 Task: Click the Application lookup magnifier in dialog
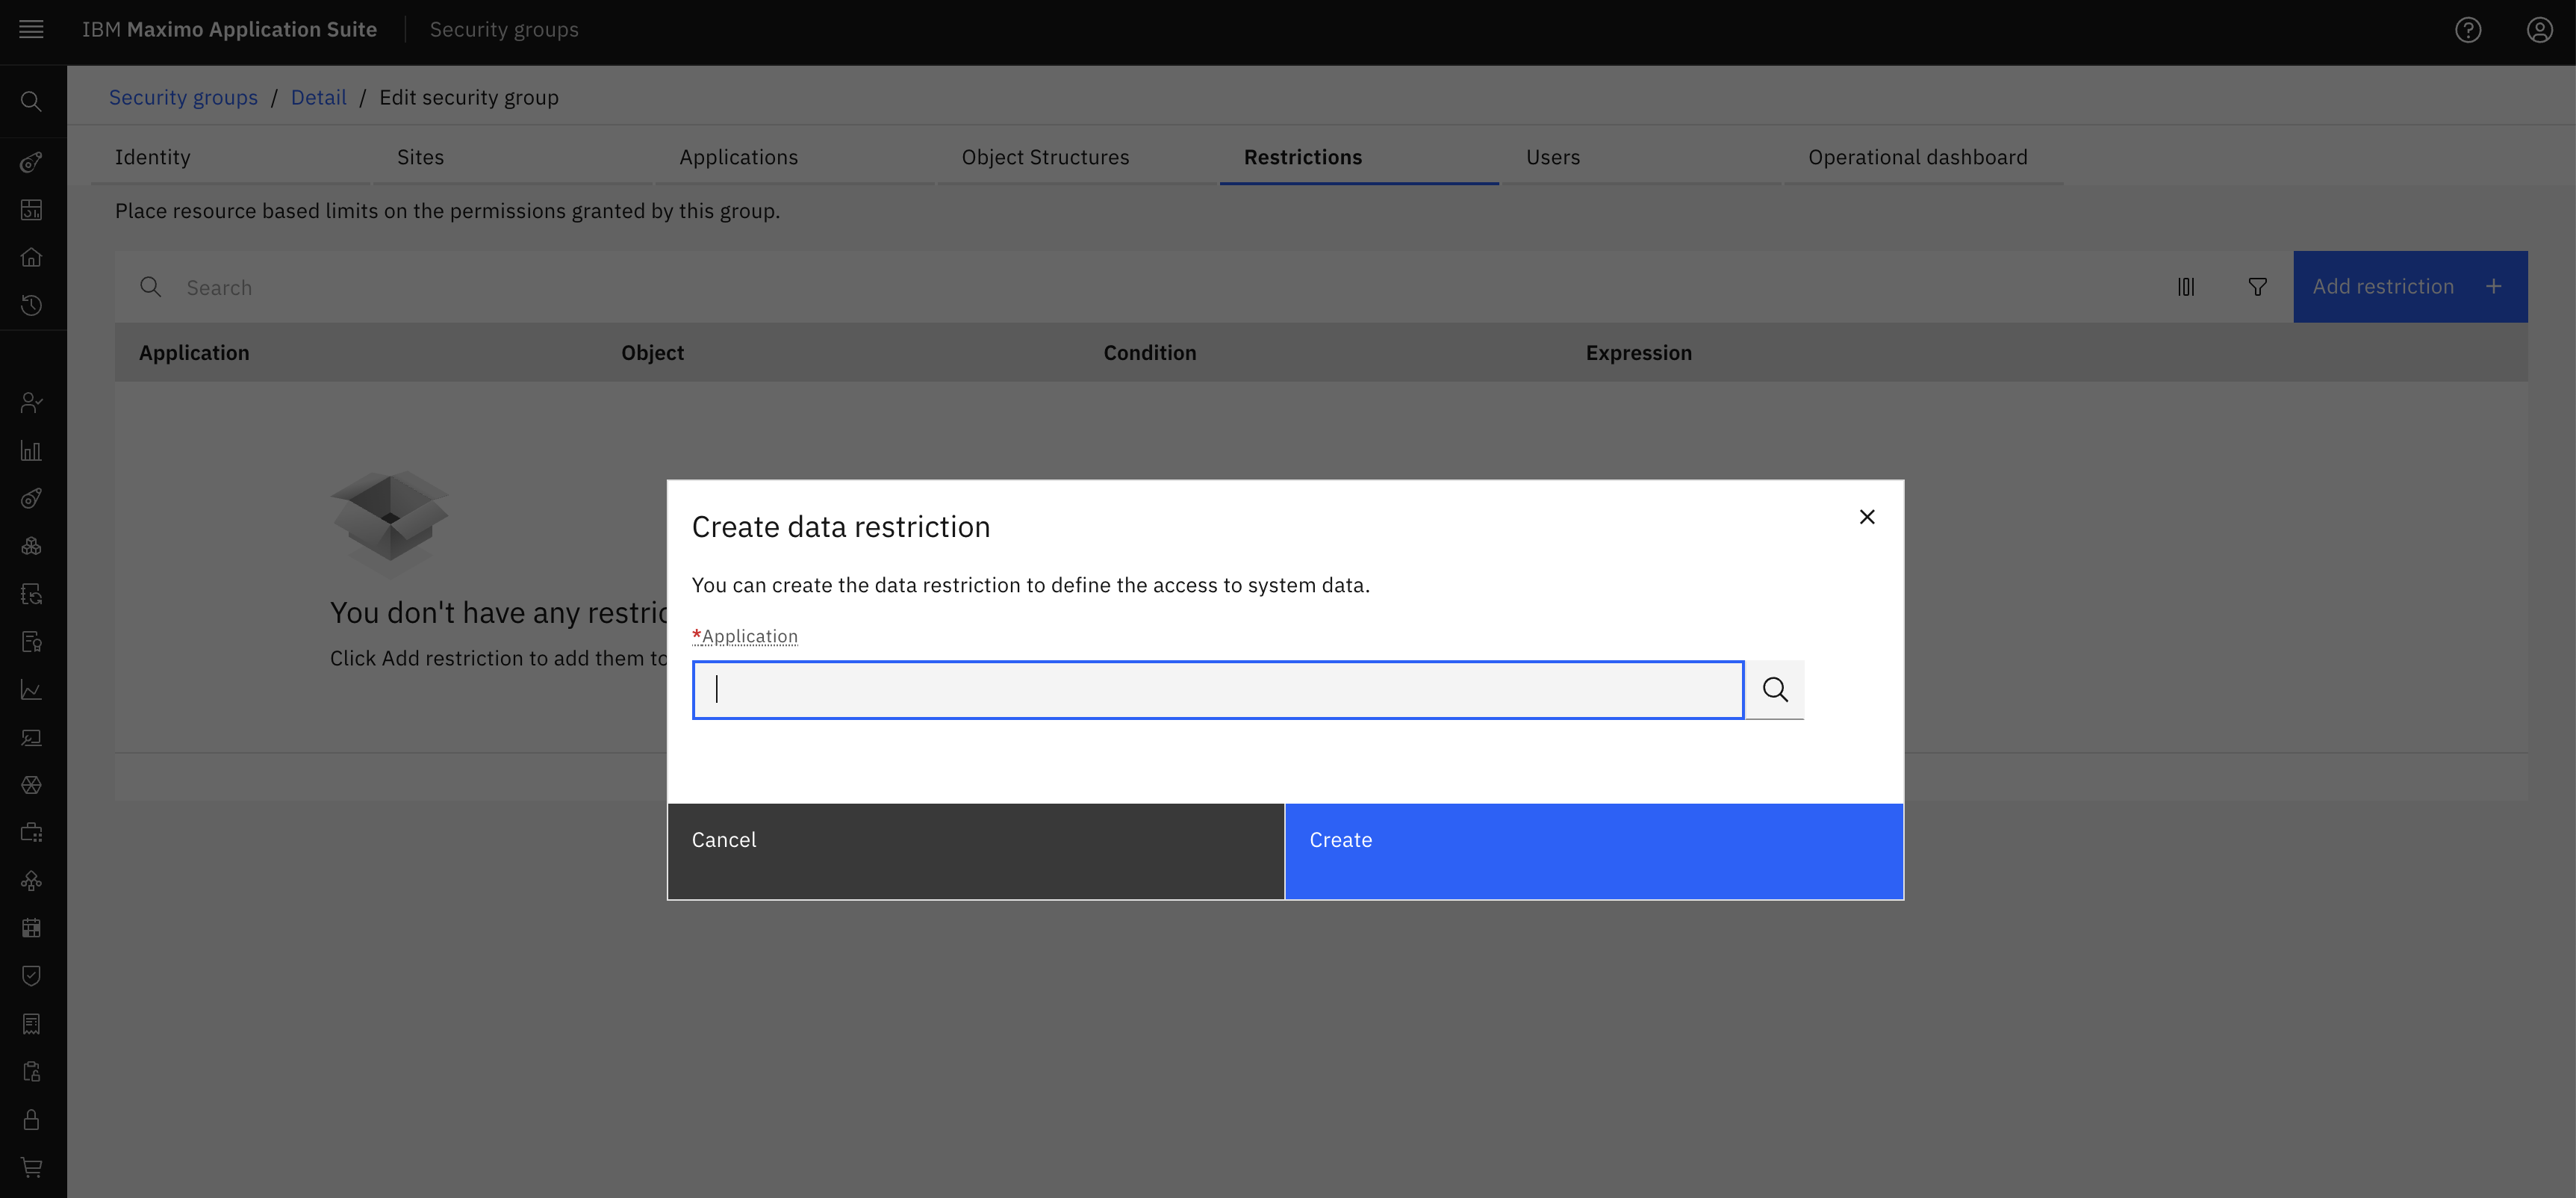1775,689
